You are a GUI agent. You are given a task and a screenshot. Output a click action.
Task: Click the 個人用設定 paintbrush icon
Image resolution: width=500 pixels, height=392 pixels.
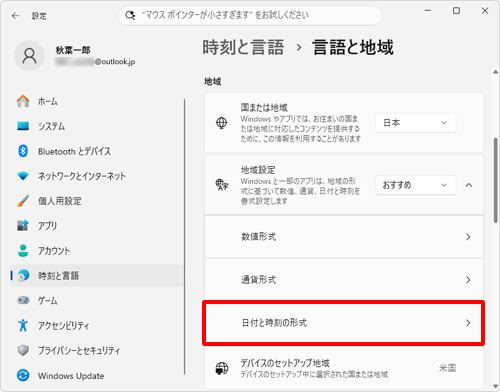[x=23, y=201]
